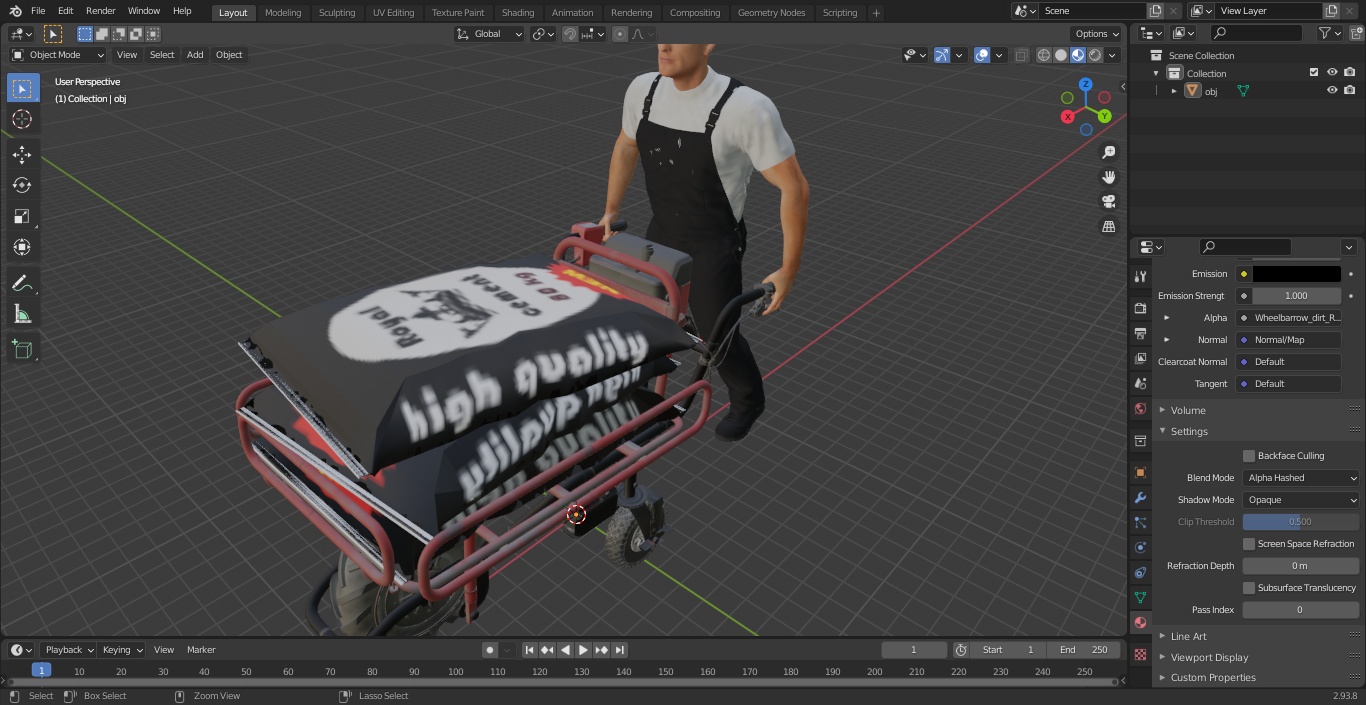Jump to timeline end frame button
The height and width of the screenshot is (705, 1366).
pyautogui.click(x=620, y=650)
